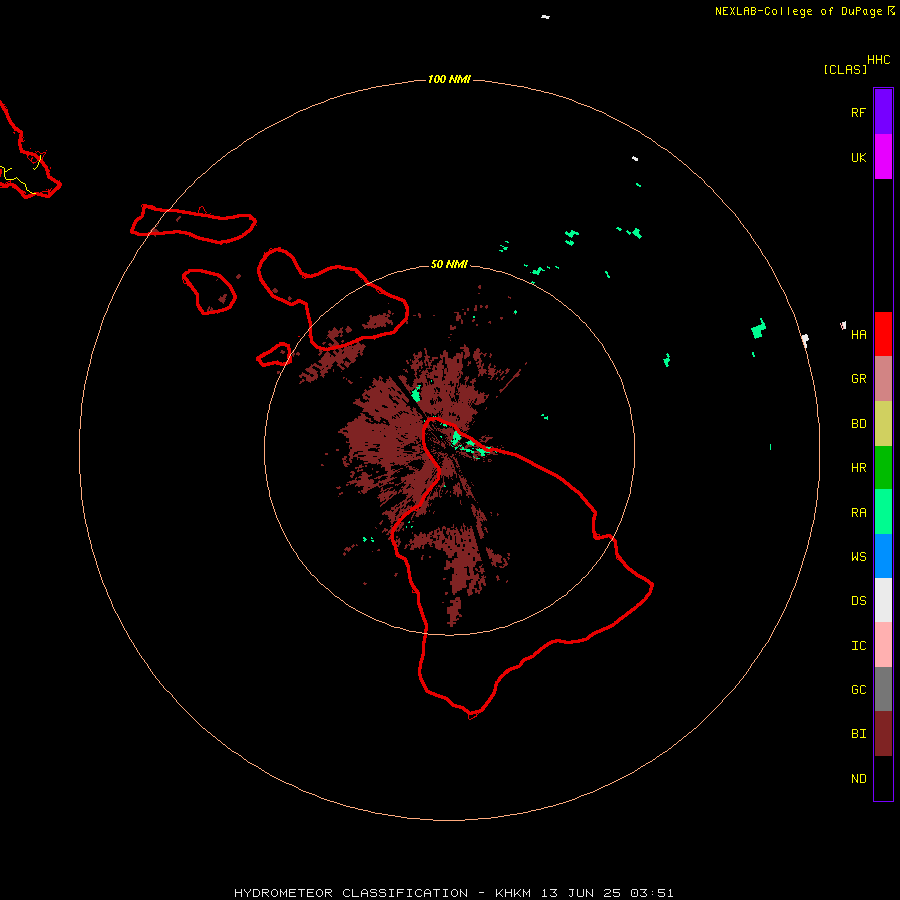The image size is (900, 900).
Task: Click the HA legend label
Action: [x=858, y=334]
